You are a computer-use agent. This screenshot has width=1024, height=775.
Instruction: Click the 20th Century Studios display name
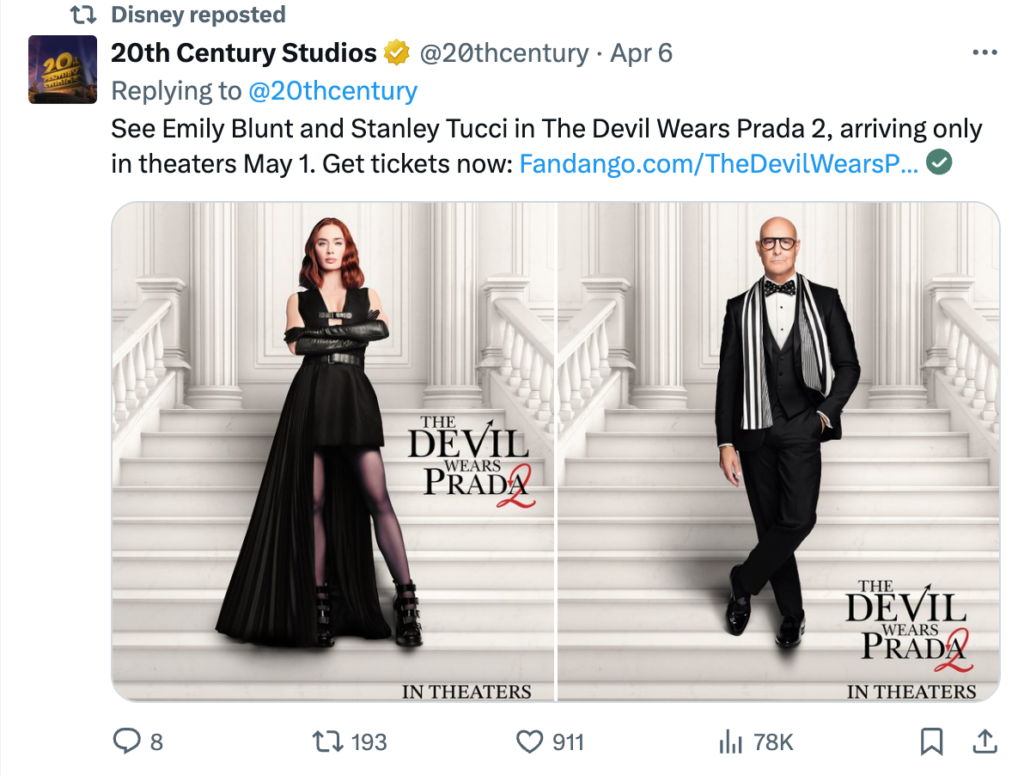coord(243,53)
